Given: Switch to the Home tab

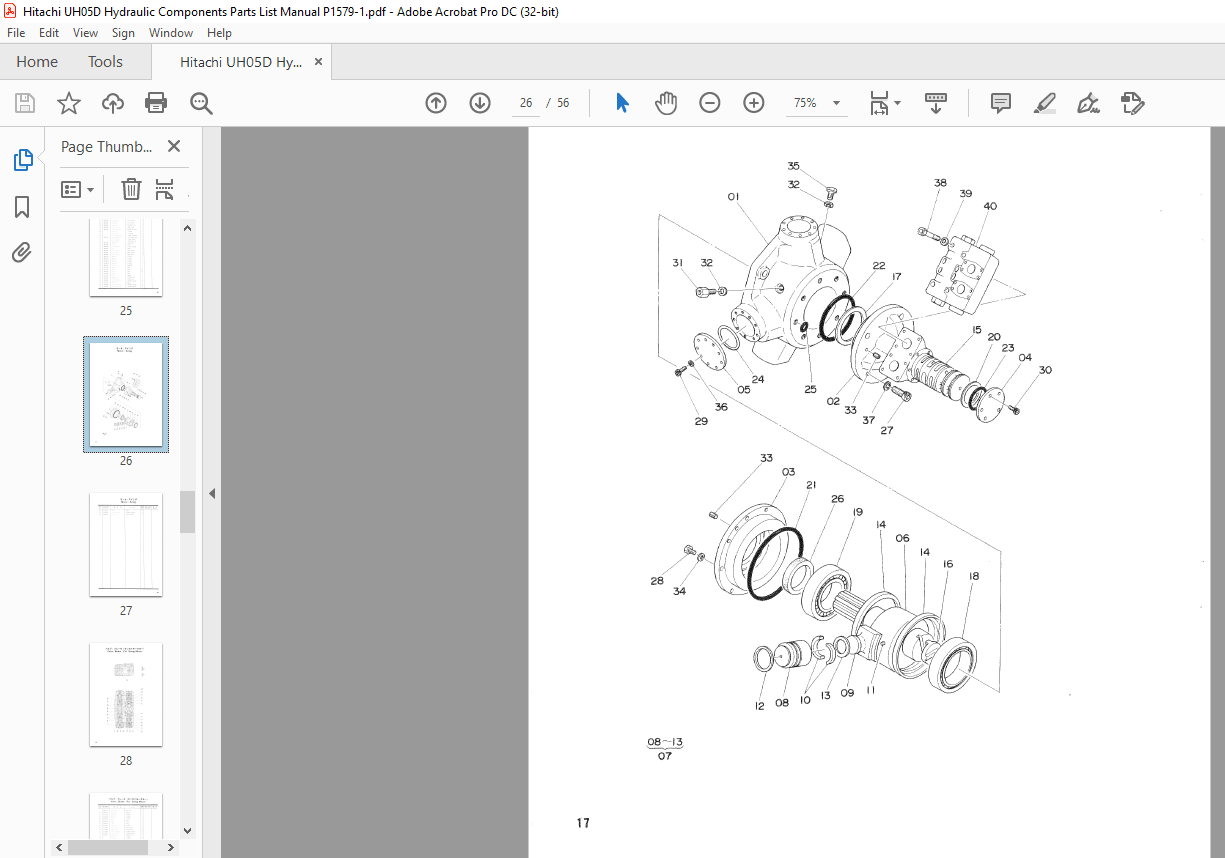Looking at the screenshot, I should [x=36, y=61].
